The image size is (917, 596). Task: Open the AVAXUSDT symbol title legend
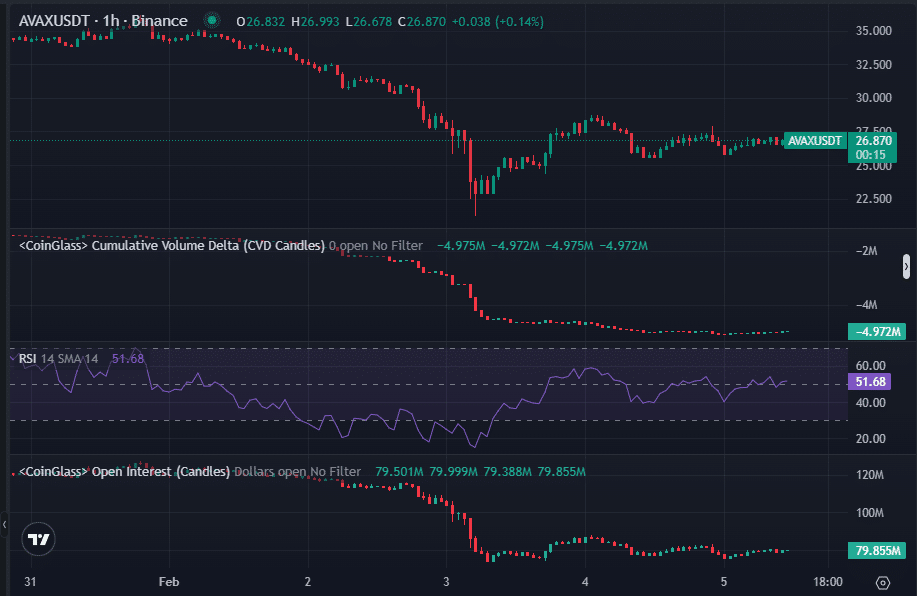click(x=102, y=20)
